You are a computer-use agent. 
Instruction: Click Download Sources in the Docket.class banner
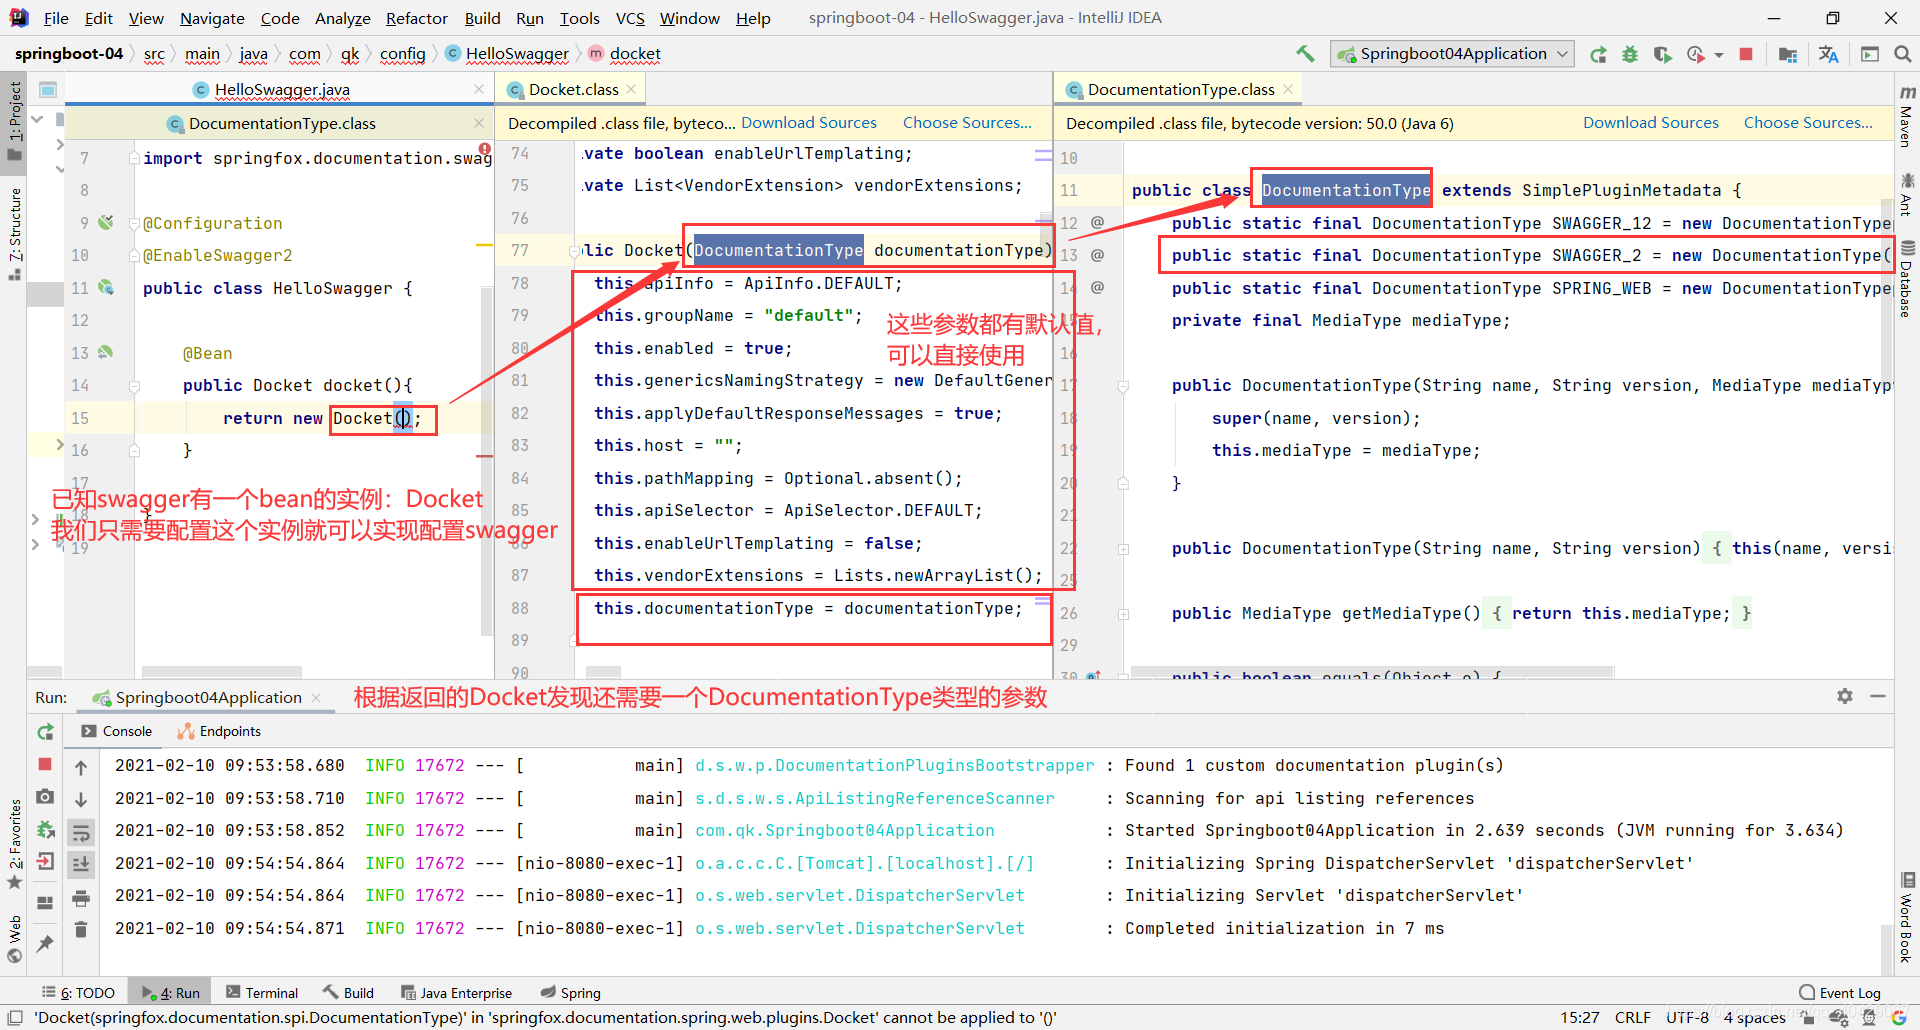(809, 122)
